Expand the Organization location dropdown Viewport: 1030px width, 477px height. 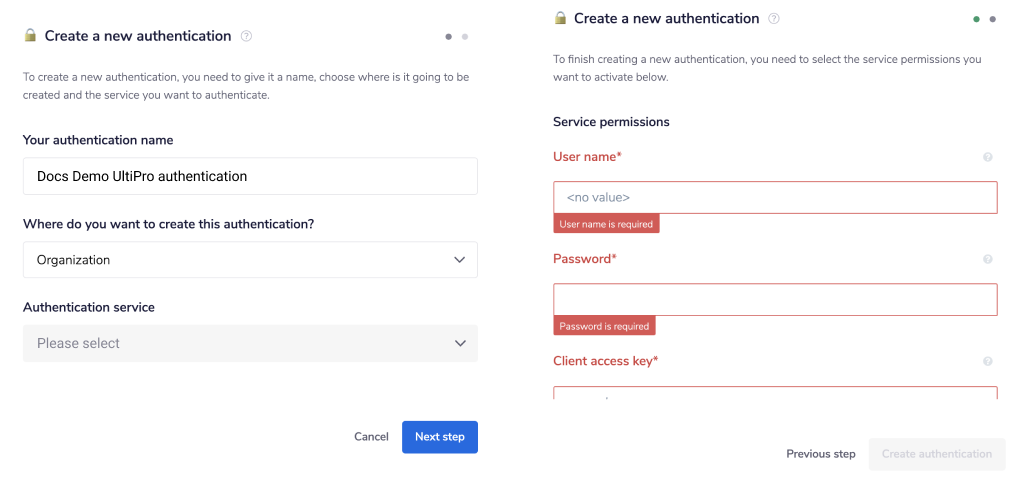point(250,260)
